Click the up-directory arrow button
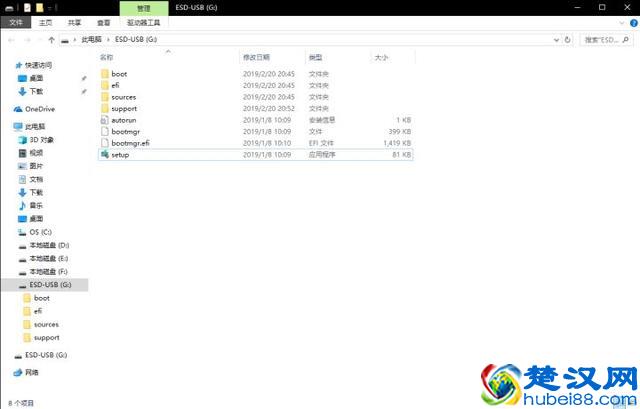 51,40
